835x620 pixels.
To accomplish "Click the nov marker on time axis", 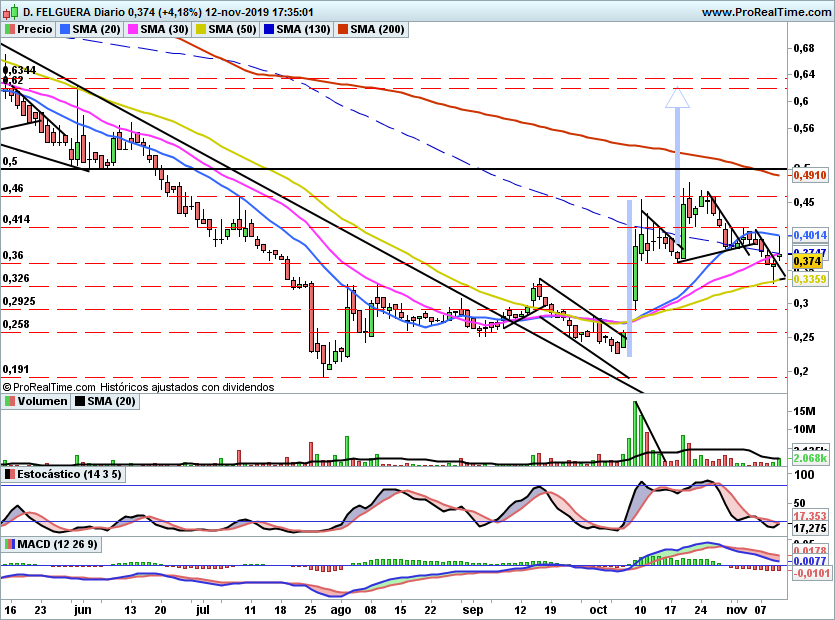I will pyautogui.click(x=736, y=610).
